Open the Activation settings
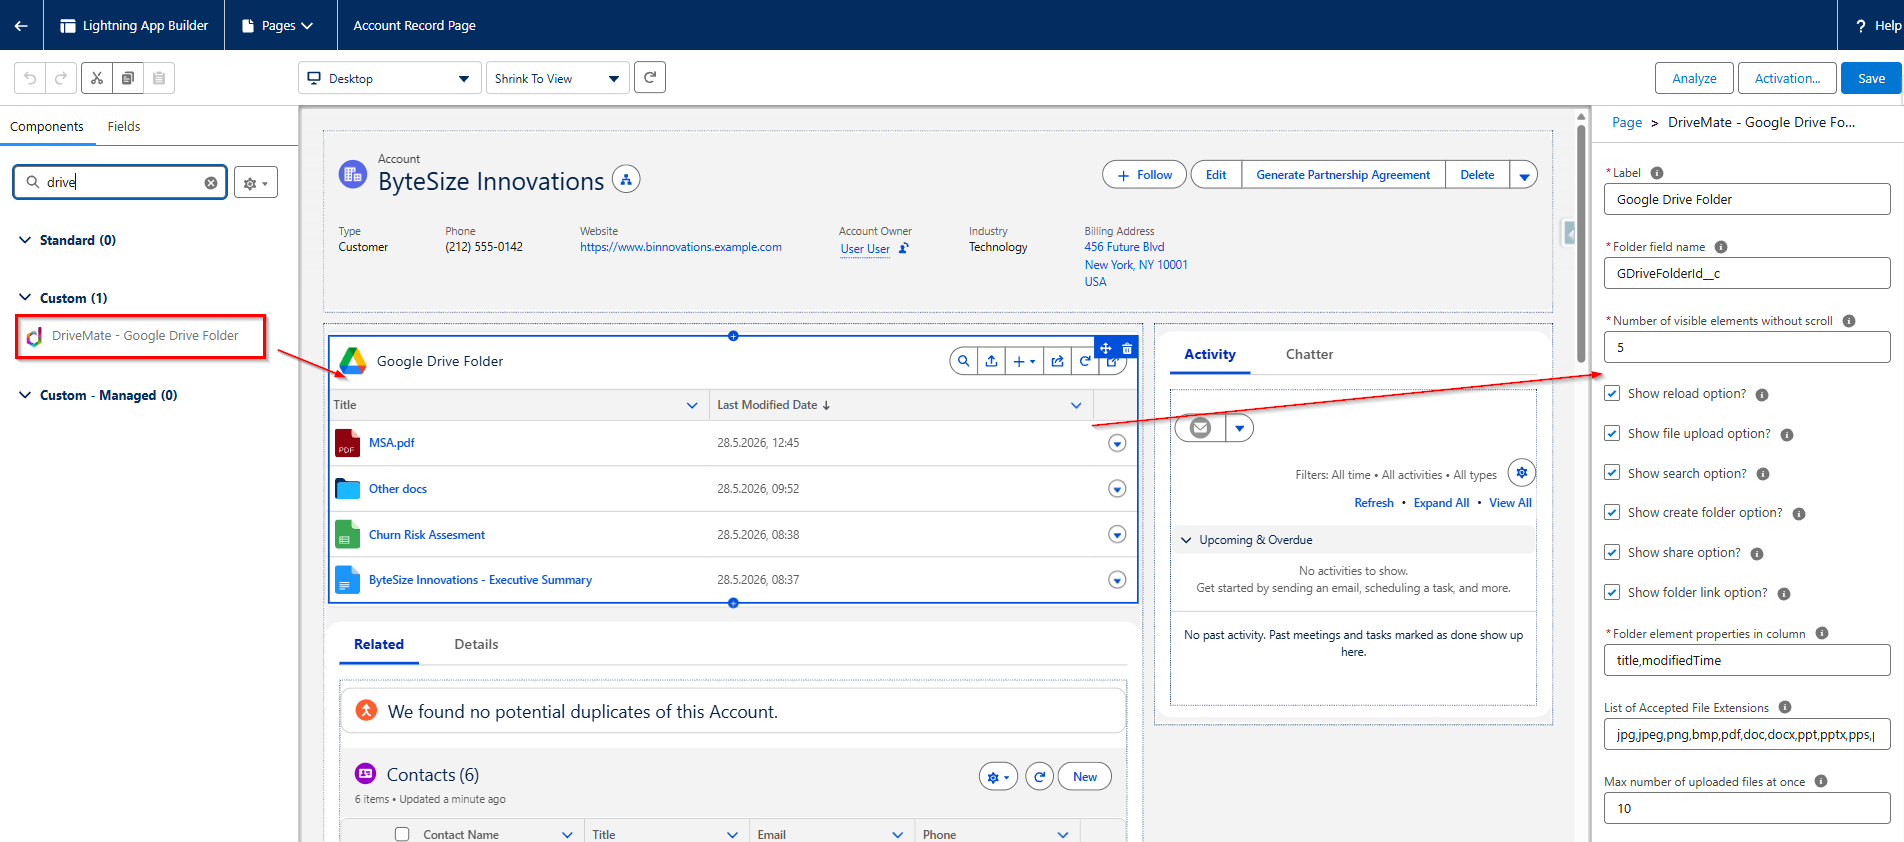The image size is (1904, 842). point(1787,78)
